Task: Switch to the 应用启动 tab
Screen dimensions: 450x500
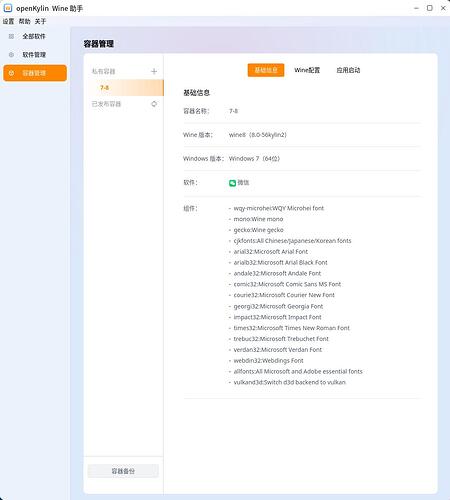Action: (348, 70)
